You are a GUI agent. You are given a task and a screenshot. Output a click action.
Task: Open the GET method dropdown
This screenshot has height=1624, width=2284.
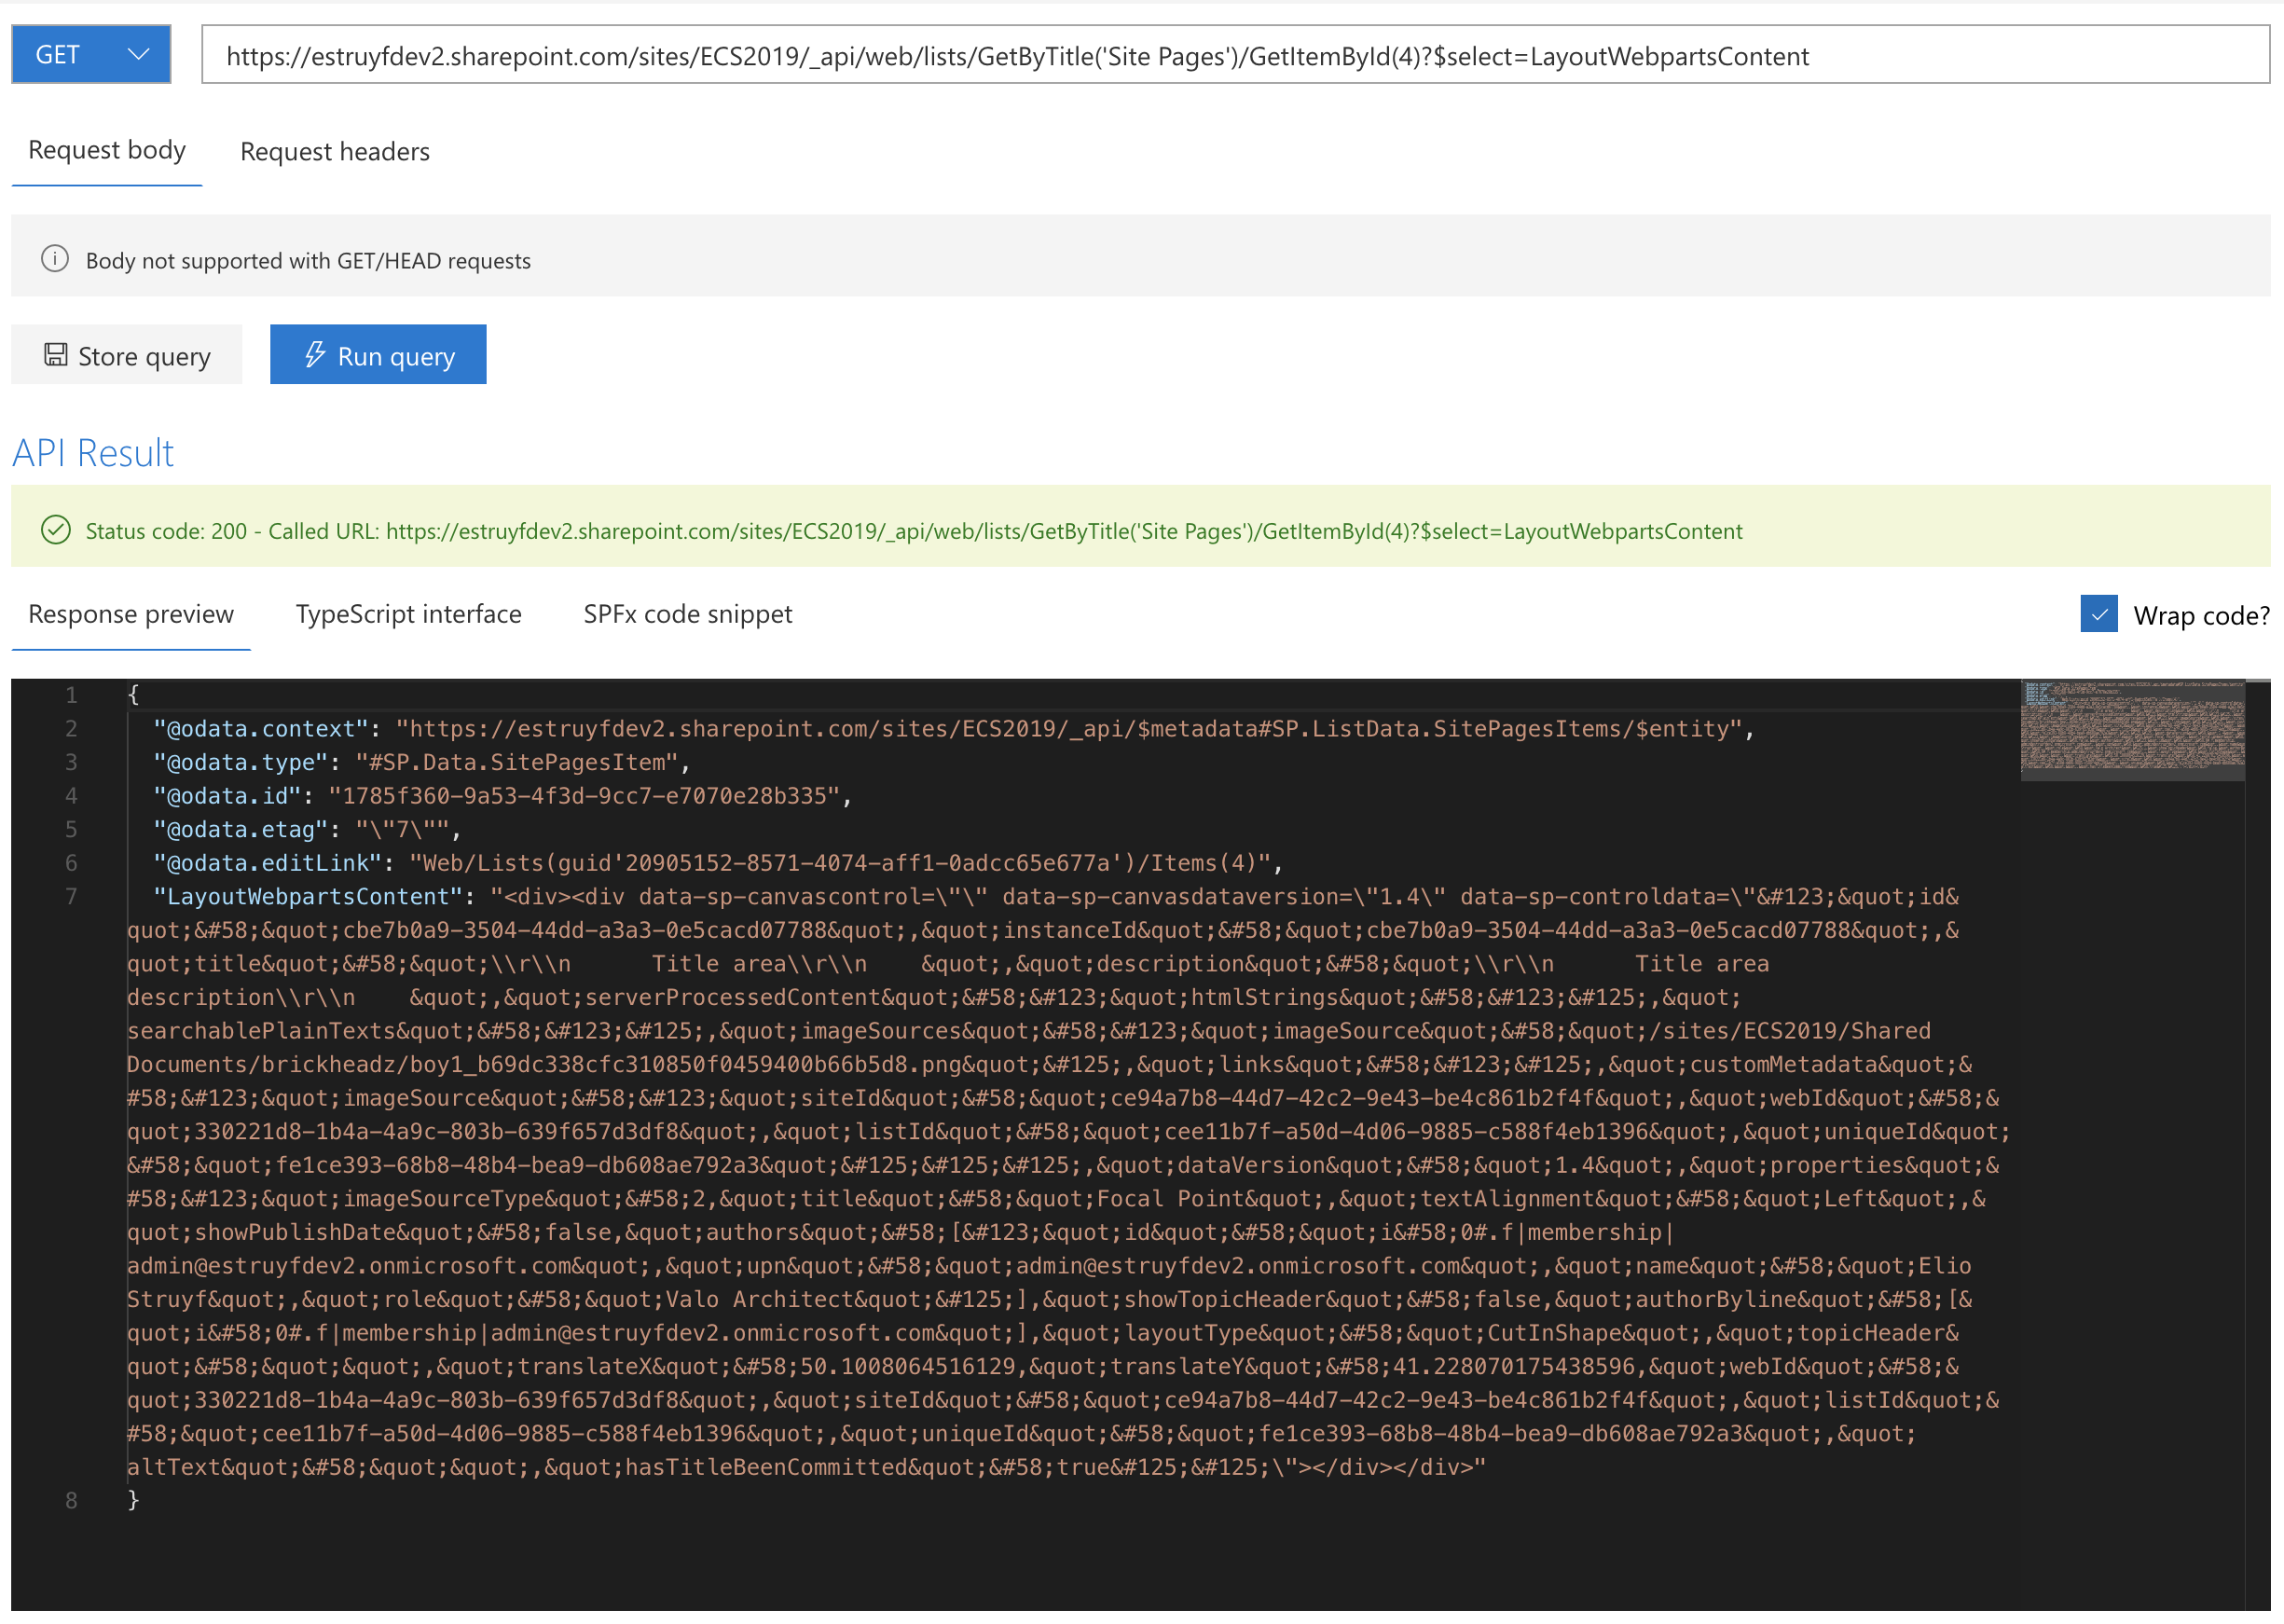point(91,55)
